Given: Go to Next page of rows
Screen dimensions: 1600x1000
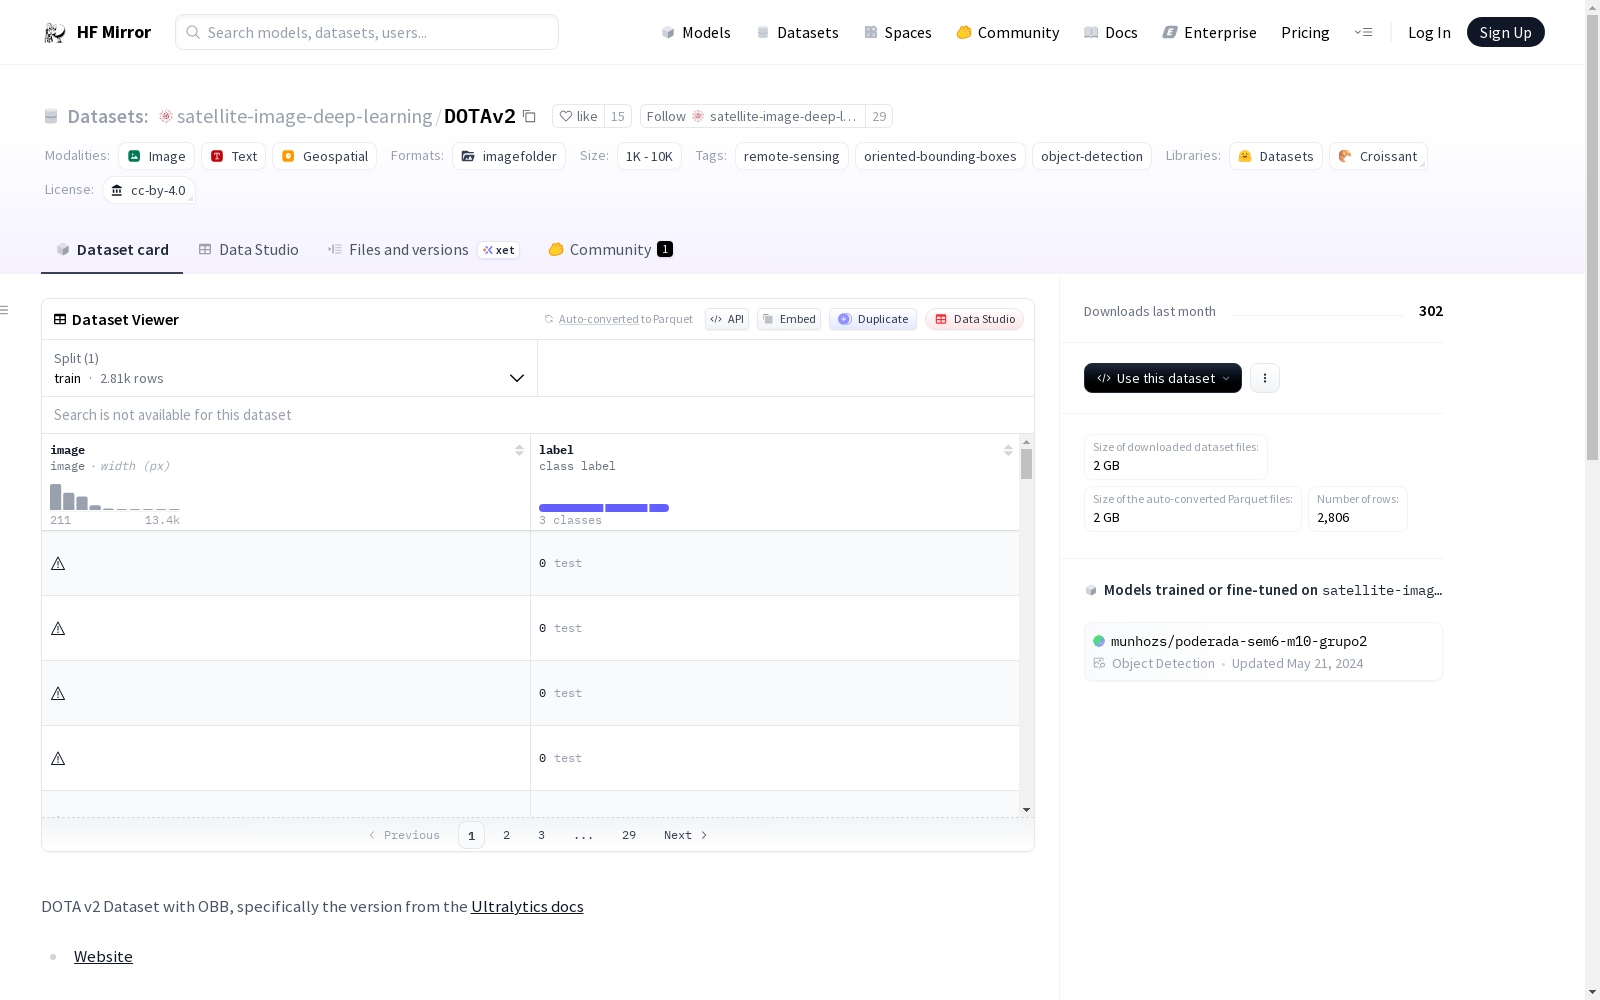Looking at the screenshot, I should pyautogui.click(x=686, y=835).
